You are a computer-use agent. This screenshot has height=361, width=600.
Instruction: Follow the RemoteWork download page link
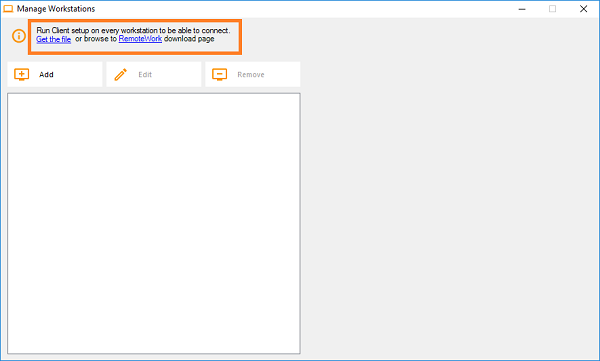click(x=140, y=39)
